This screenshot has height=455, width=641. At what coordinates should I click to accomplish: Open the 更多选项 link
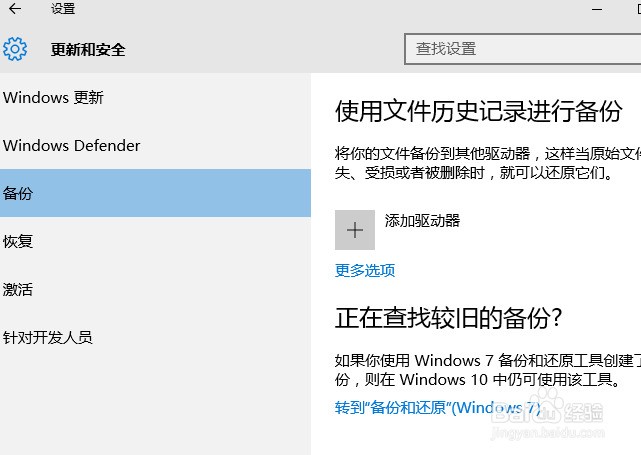(x=365, y=270)
